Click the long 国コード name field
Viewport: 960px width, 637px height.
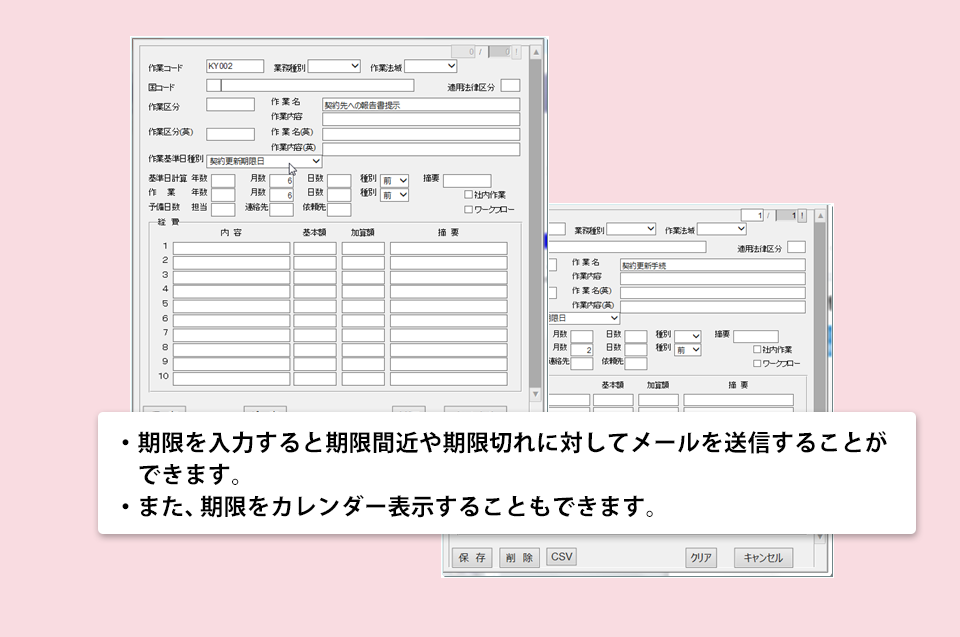pyautogui.click(x=317, y=86)
